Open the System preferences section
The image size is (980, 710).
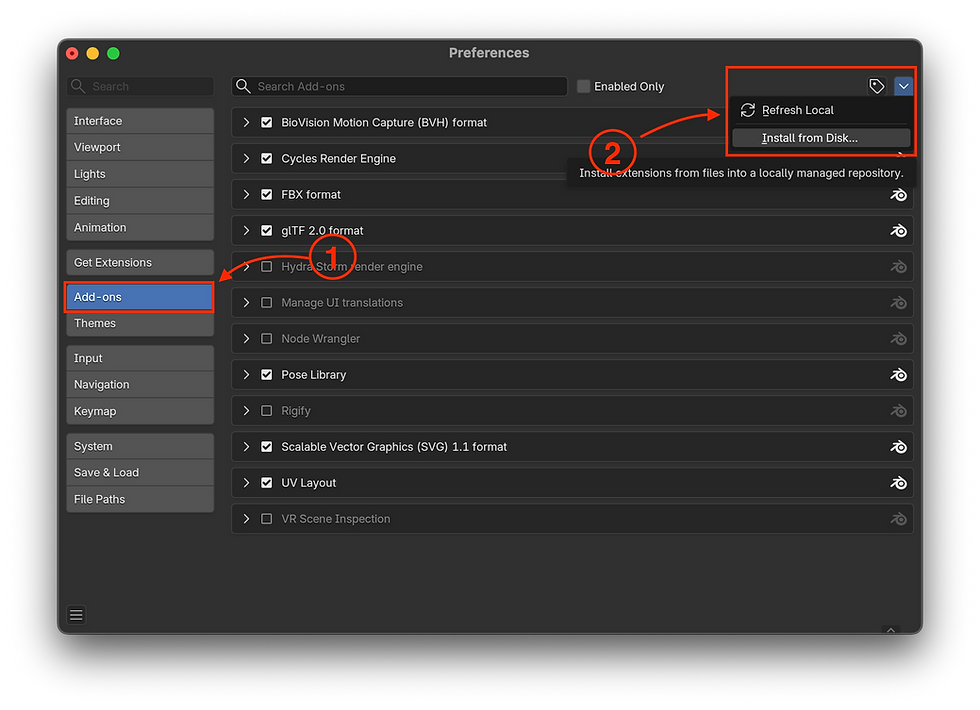pos(140,447)
